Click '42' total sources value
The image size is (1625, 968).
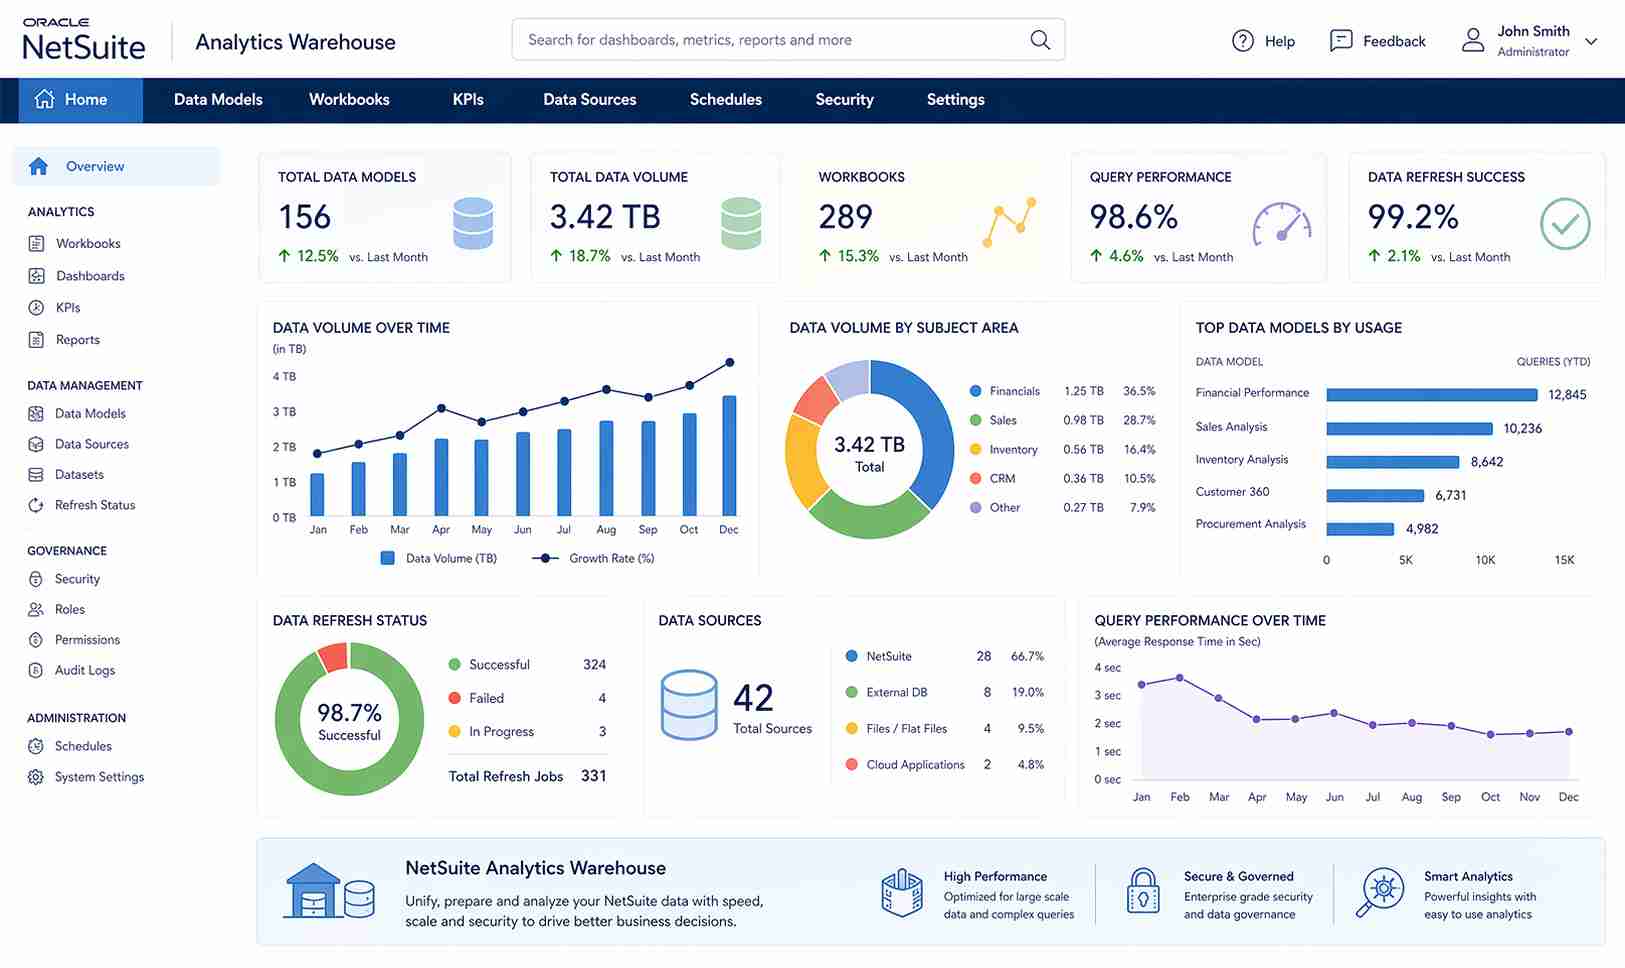pos(753,697)
